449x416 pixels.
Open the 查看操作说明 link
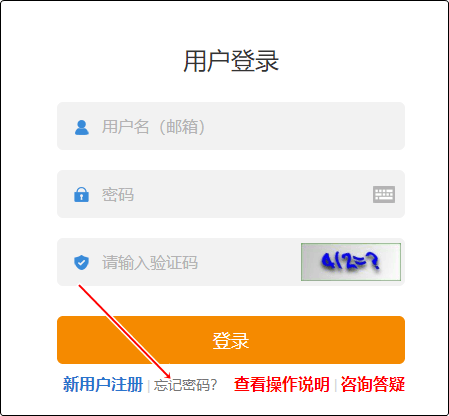coord(282,384)
